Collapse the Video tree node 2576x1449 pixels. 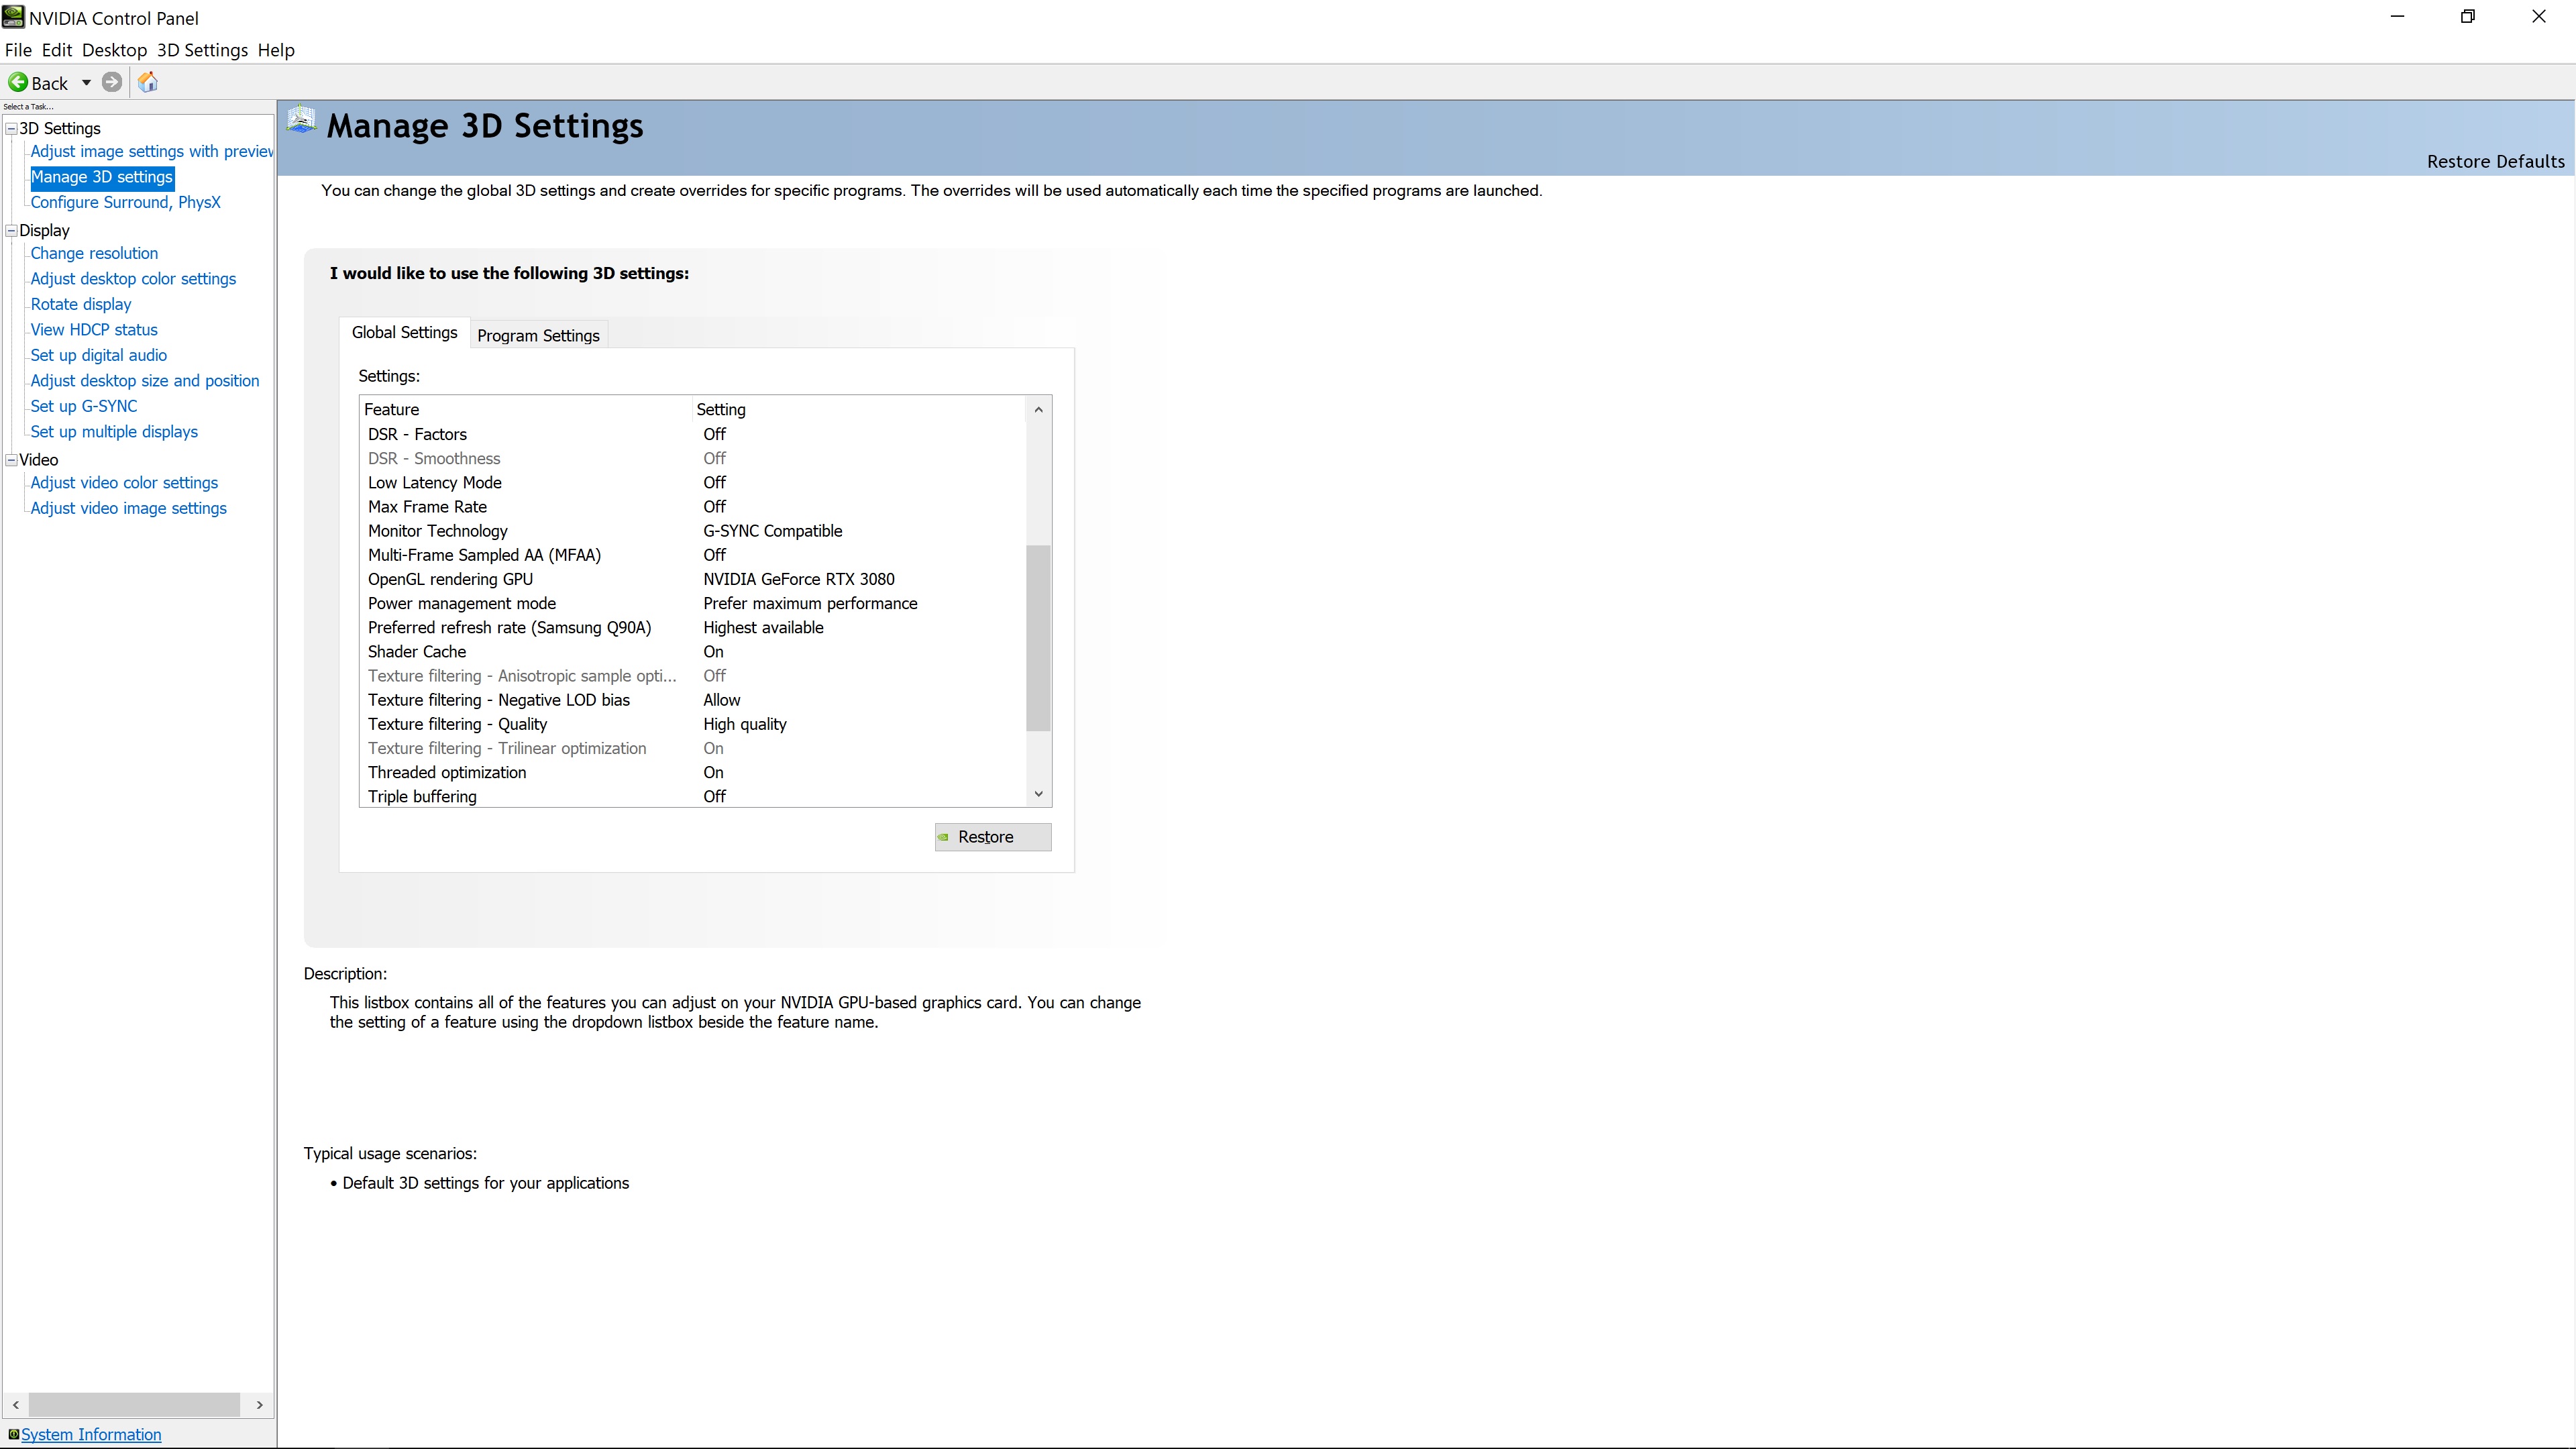[11, 460]
